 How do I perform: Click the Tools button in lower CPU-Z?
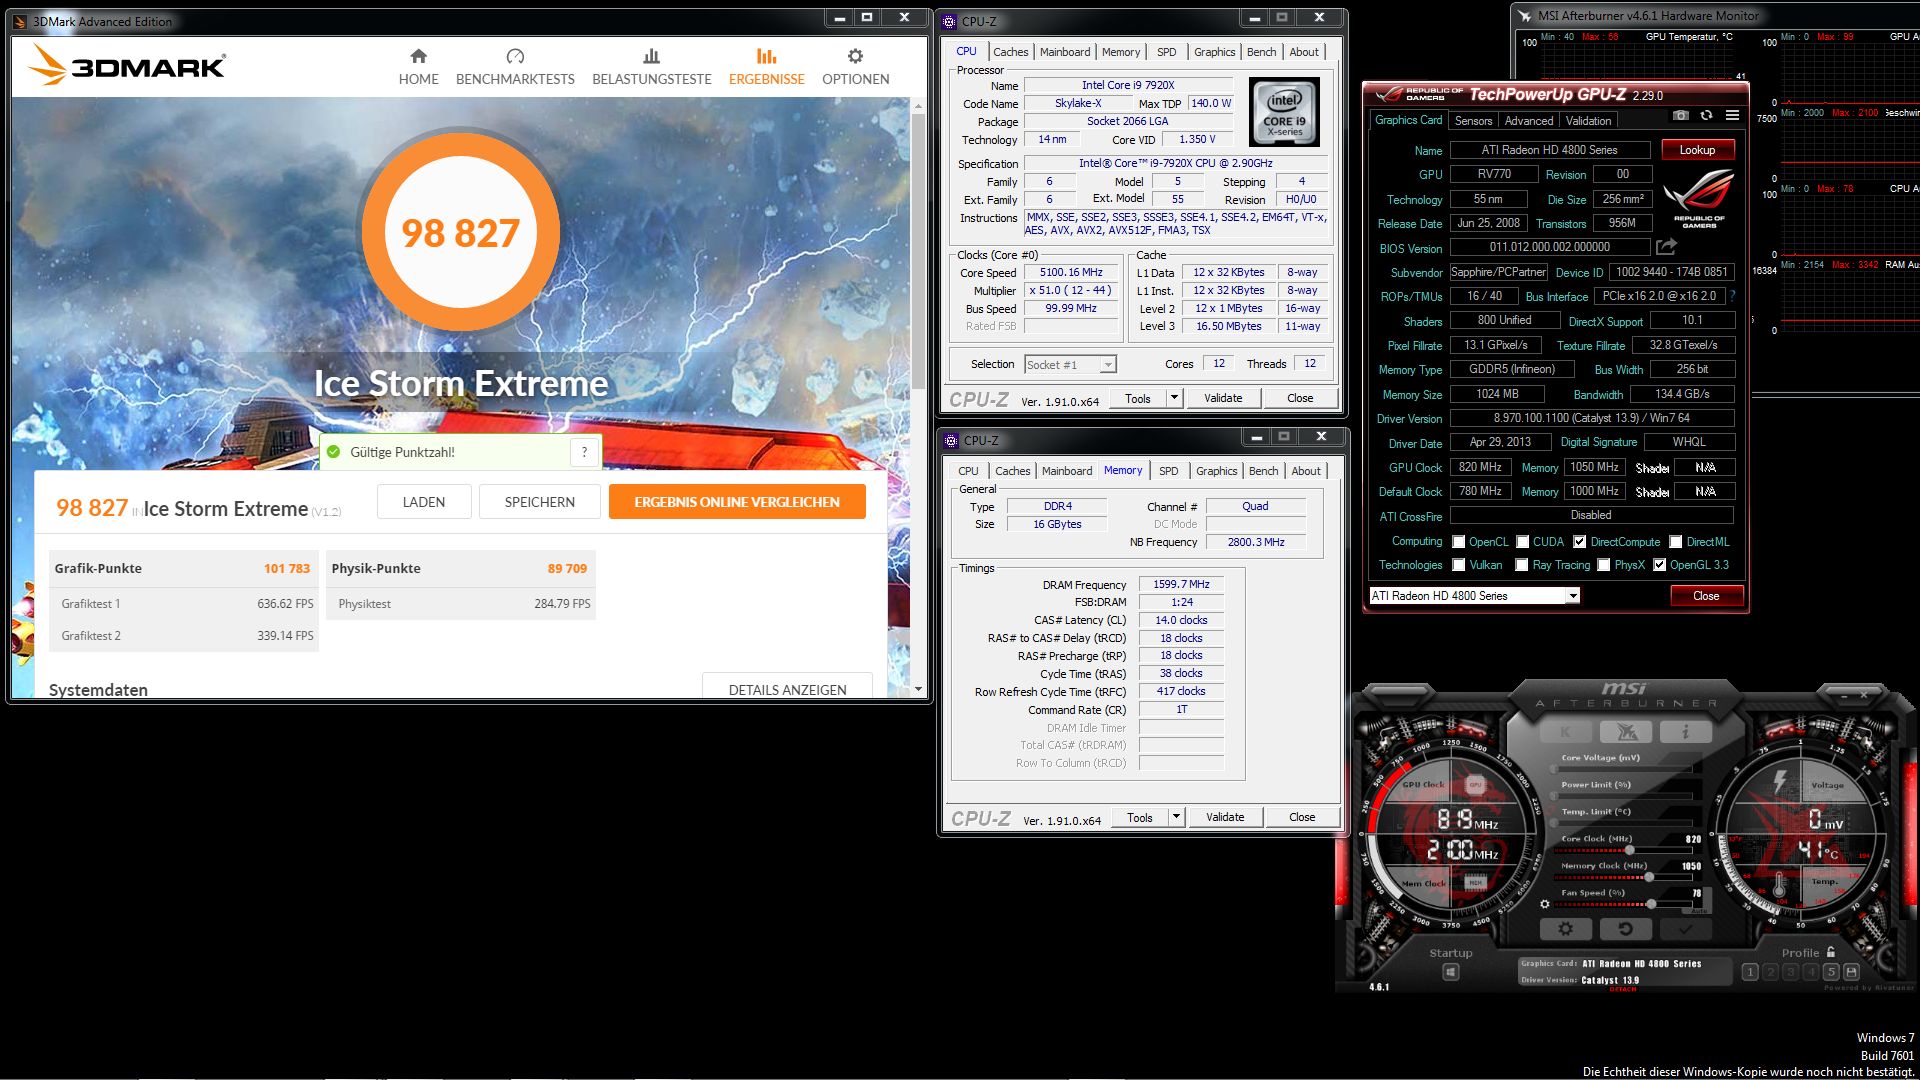(1140, 817)
